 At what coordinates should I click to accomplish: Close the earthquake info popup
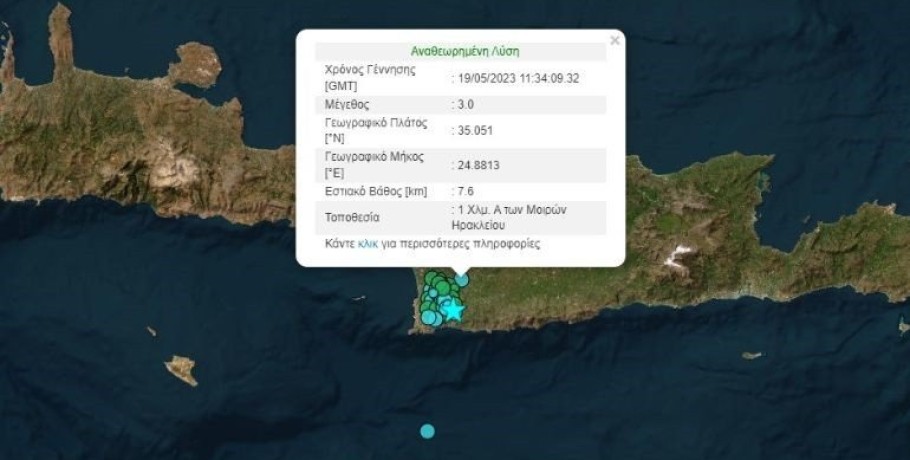click(615, 41)
